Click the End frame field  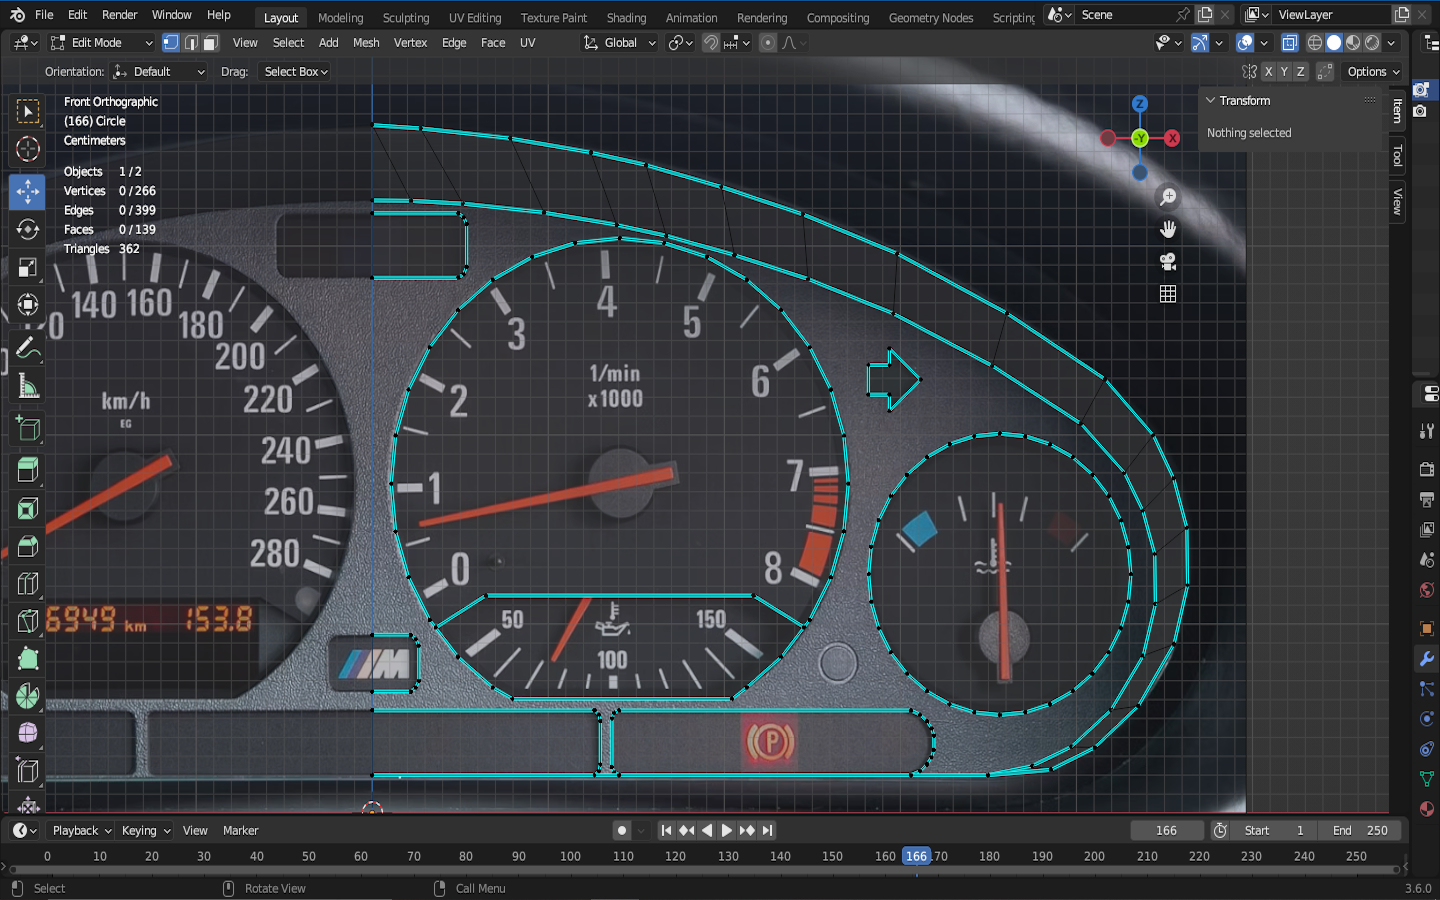pos(1360,830)
